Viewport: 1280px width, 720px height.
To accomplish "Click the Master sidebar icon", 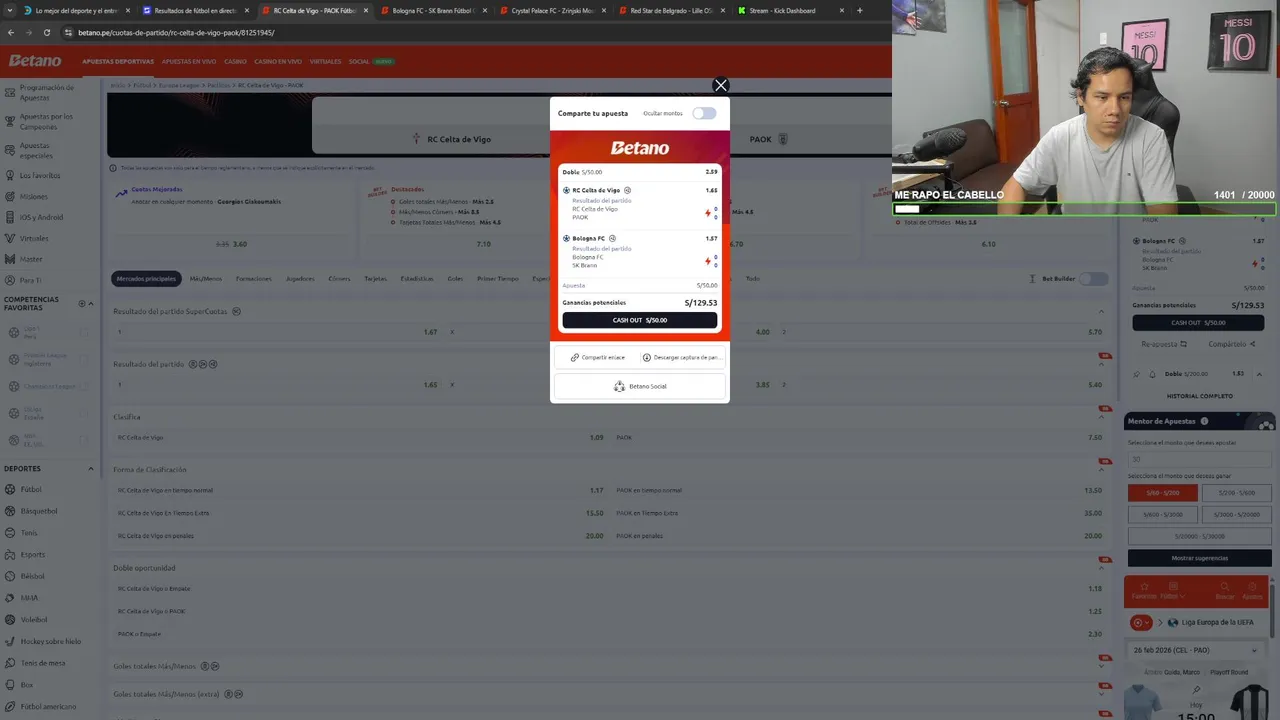I will pos(9,259).
